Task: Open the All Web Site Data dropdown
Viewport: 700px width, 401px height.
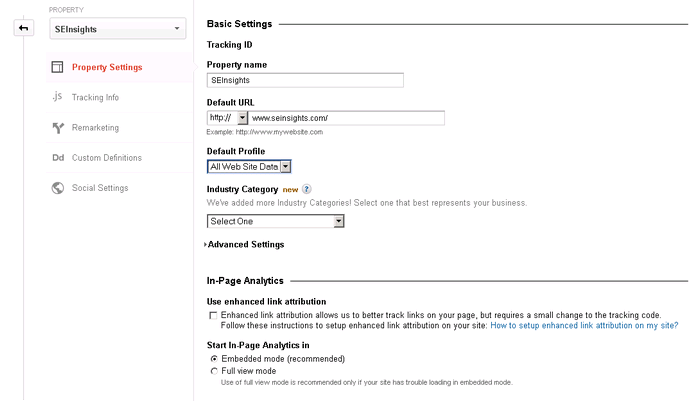Action: coord(249,167)
